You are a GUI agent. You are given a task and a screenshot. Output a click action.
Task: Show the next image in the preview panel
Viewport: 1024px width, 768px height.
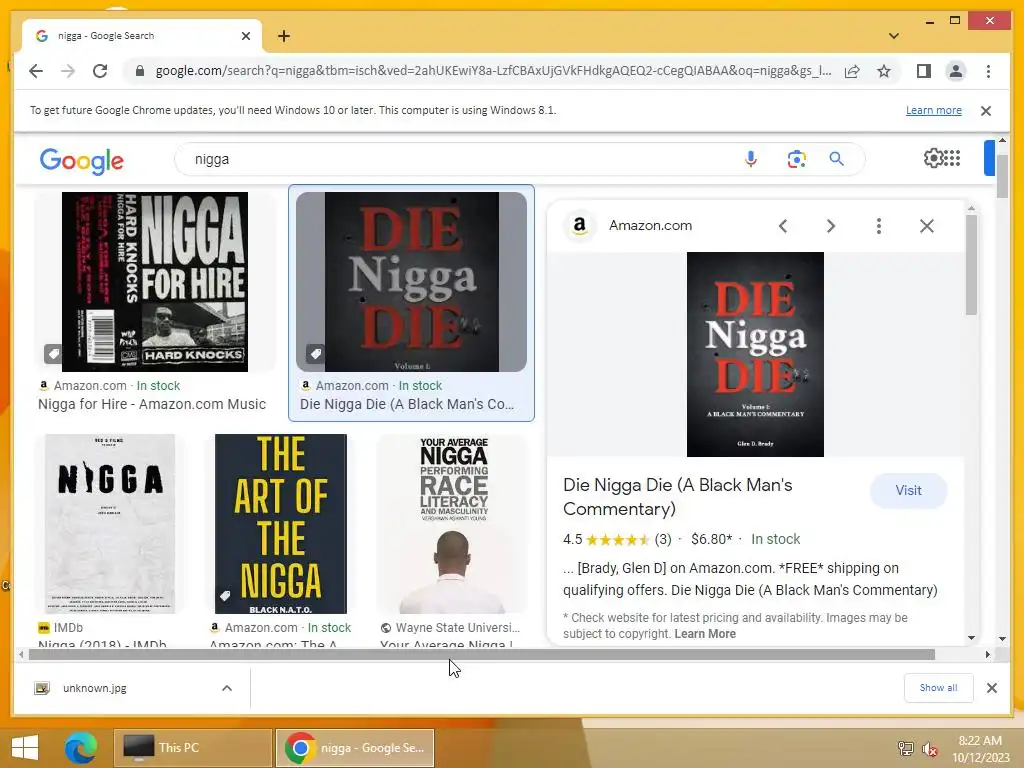pyautogui.click(x=831, y=226)
